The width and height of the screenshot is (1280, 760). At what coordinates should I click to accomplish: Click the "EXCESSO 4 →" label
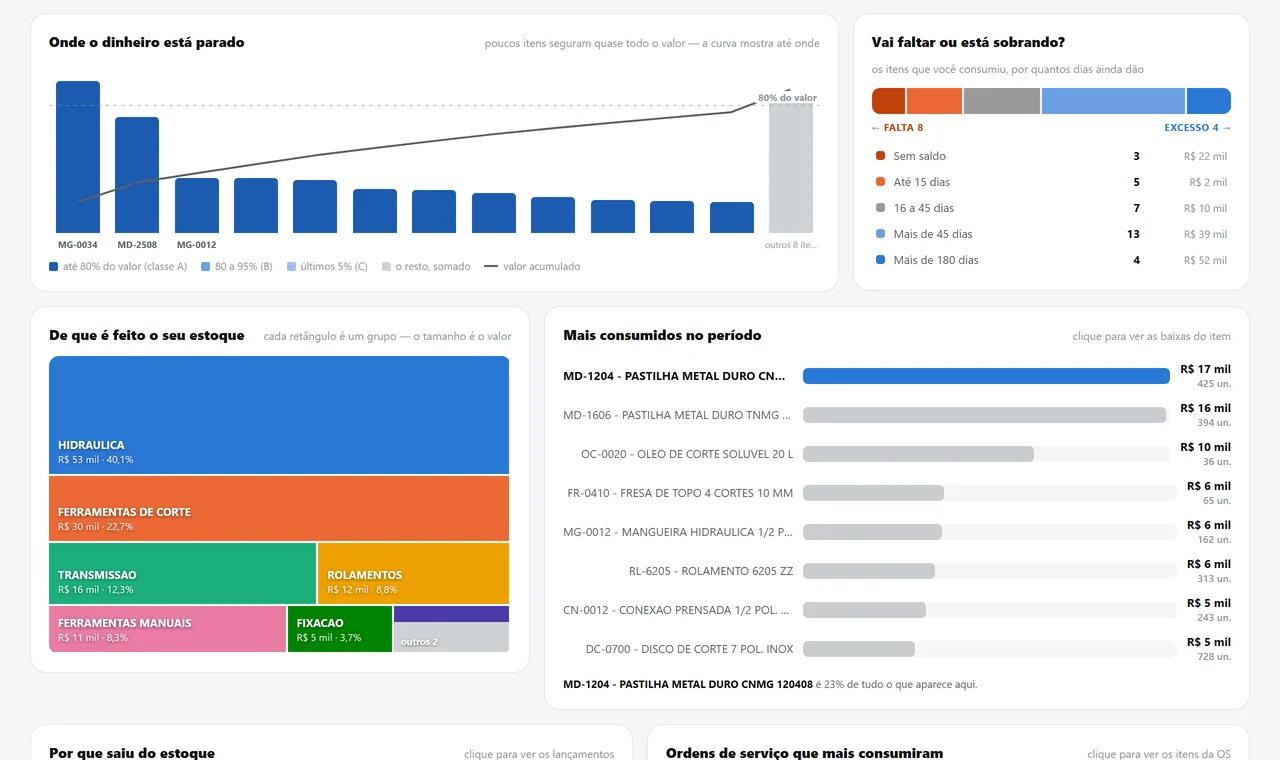pyautogui.click(x=1198, y=128)
